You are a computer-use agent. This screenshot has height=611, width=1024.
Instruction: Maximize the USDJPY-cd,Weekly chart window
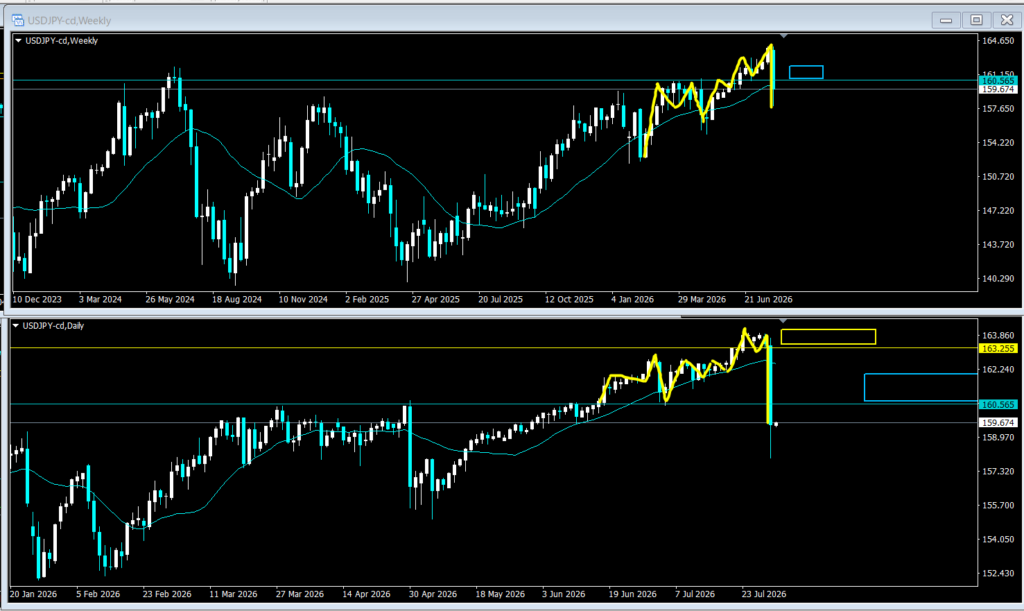tap(976, 20)
